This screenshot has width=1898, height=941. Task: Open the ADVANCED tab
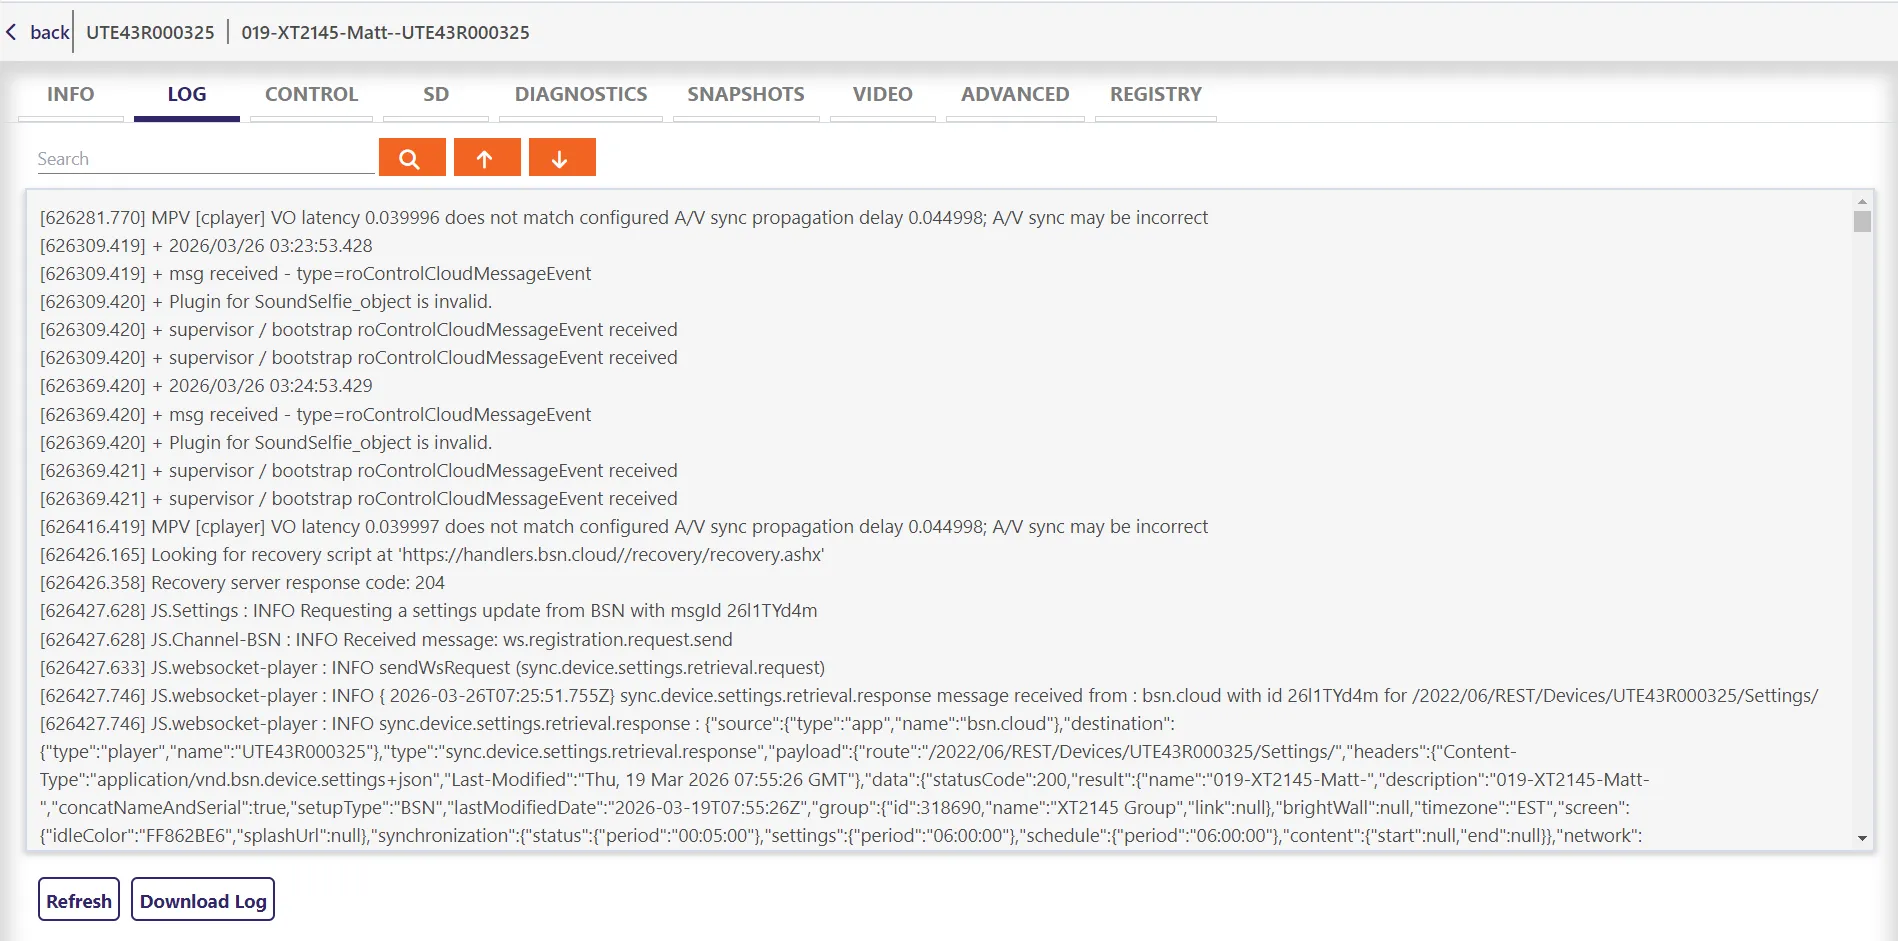point(1015,95)
